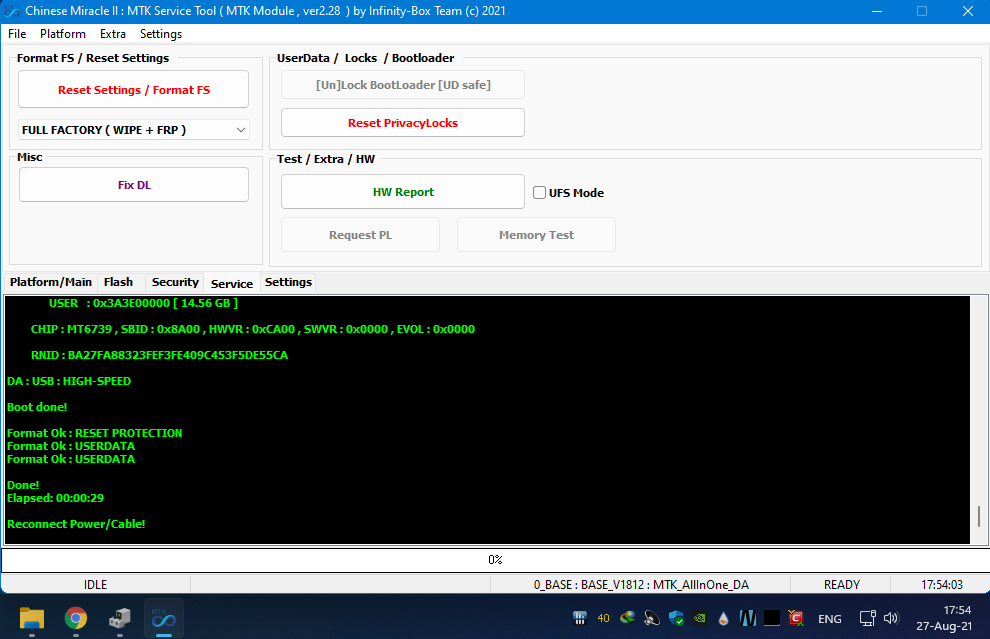Viewport: 990px width, 639px height.
Task: Click the Reset Settings / Format FS button
Action: click(133, 90)
